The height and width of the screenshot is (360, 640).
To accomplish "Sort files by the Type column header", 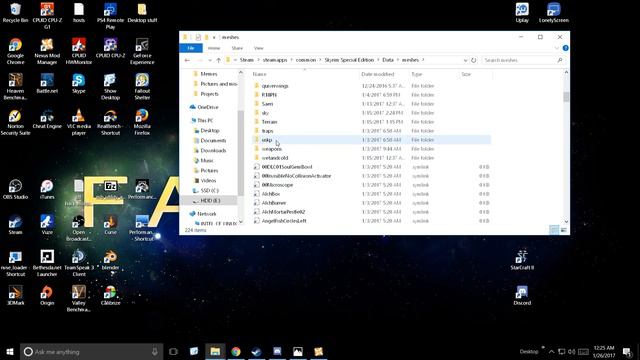I will [x=417, y=74].
